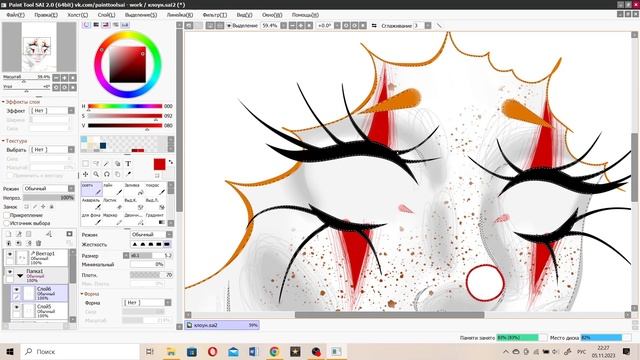
Task: Open brush Режим dropdown
Action: click(151, 235)
